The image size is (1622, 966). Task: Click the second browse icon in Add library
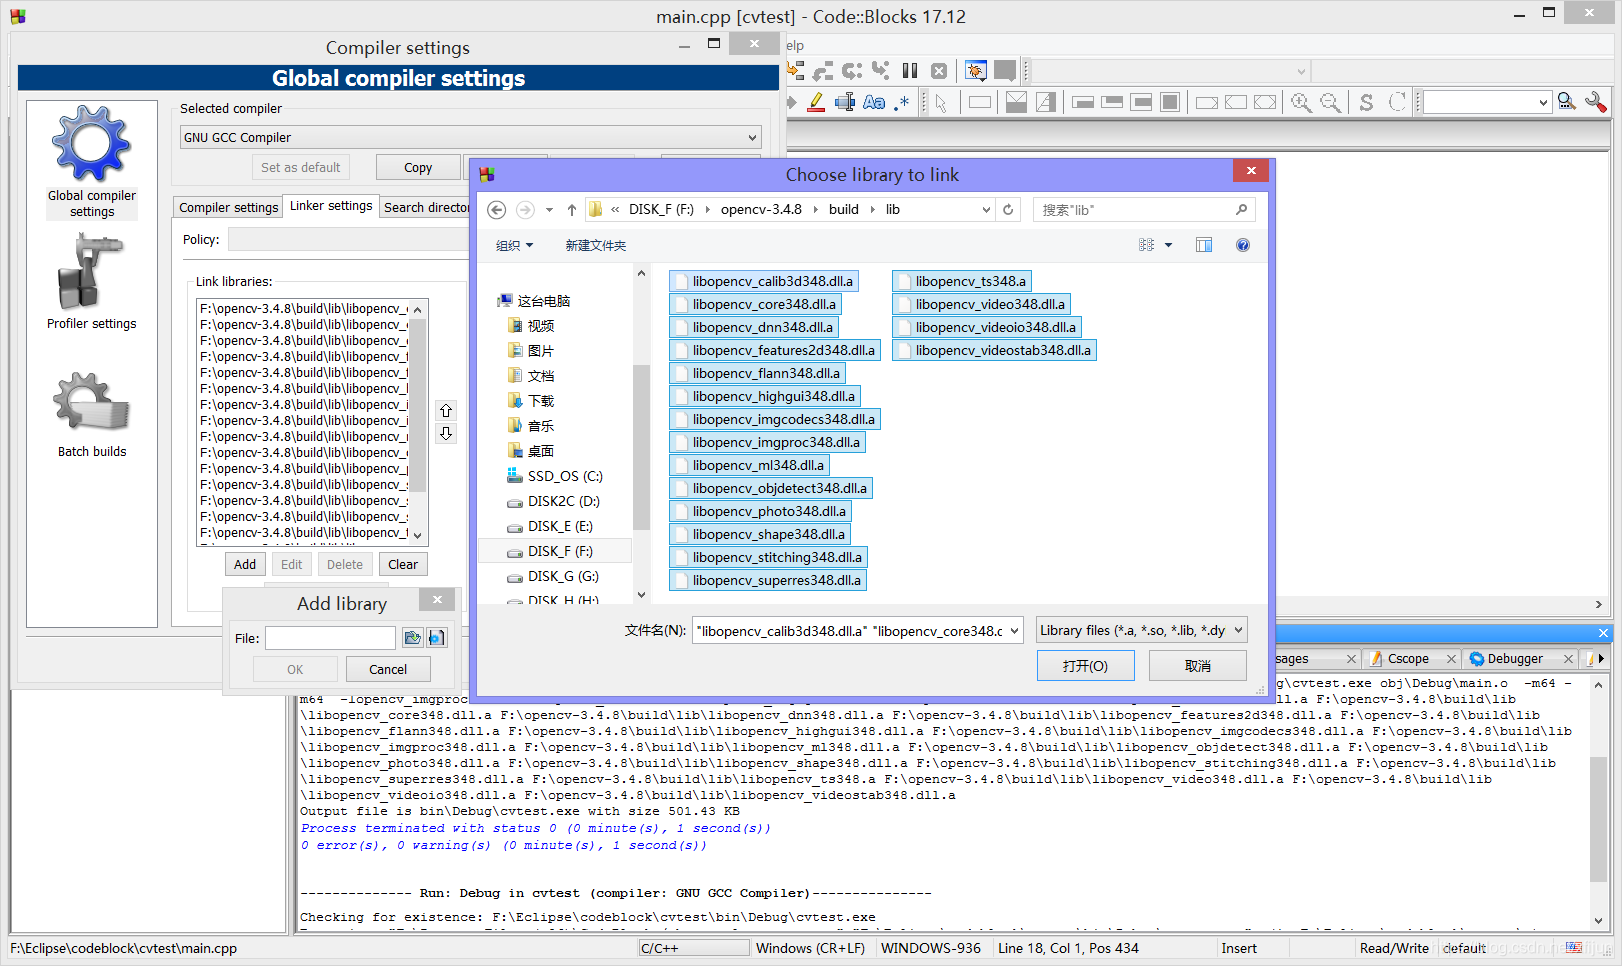tap(437, 638)
